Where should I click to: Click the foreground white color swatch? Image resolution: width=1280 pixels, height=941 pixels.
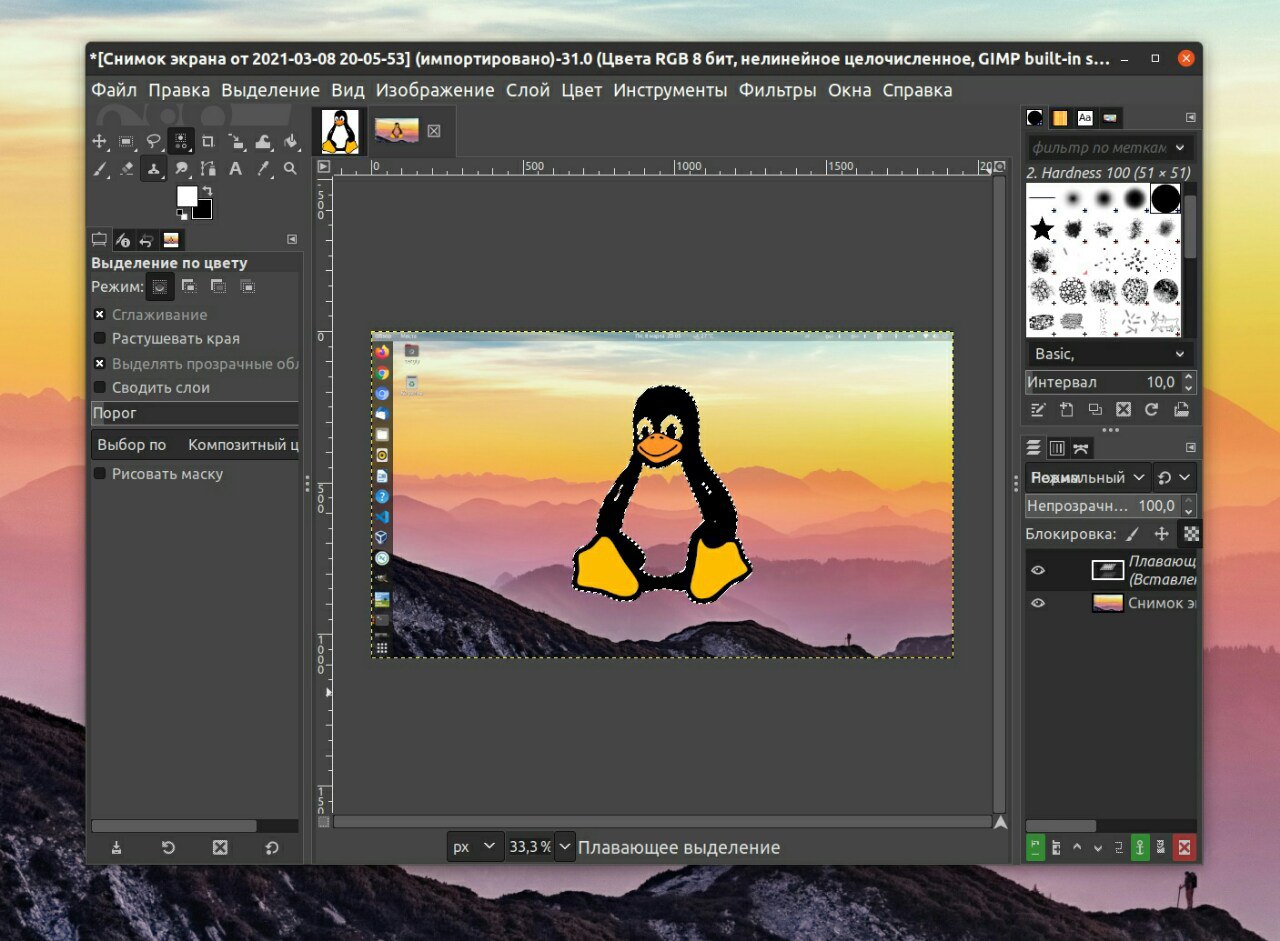point(187,196)
